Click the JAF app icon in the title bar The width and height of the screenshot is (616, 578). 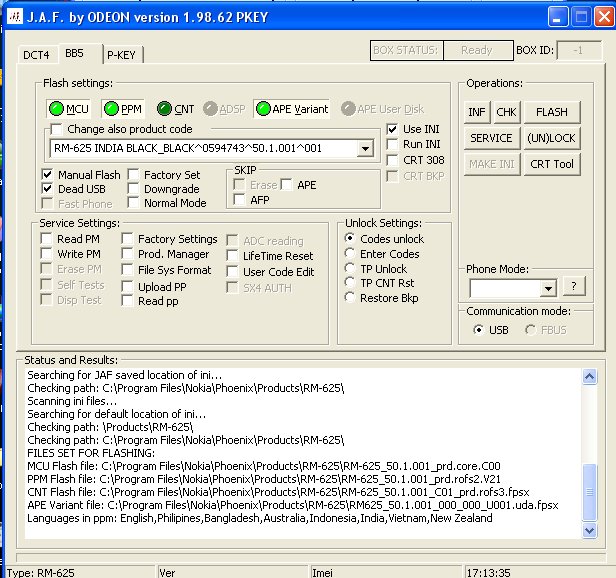coord(15,17)
